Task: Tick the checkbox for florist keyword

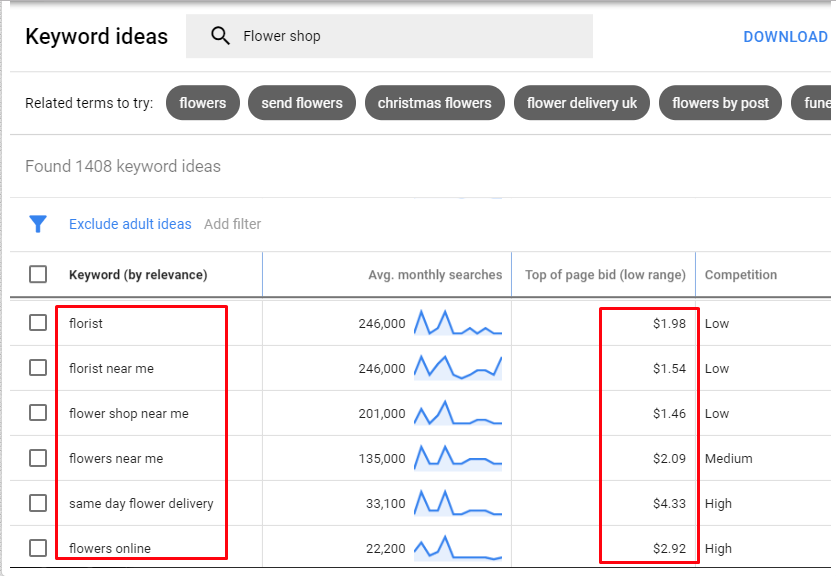Action: click(x=38, y=323)
